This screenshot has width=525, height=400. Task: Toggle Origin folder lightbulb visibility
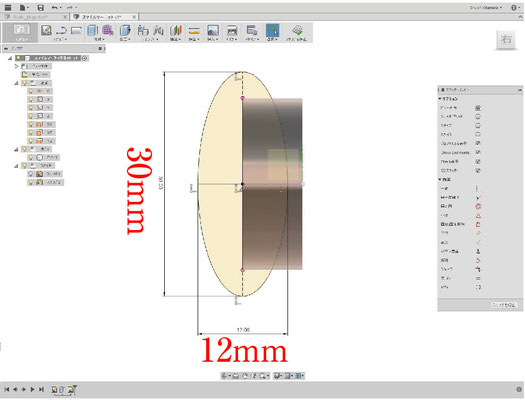24,83
